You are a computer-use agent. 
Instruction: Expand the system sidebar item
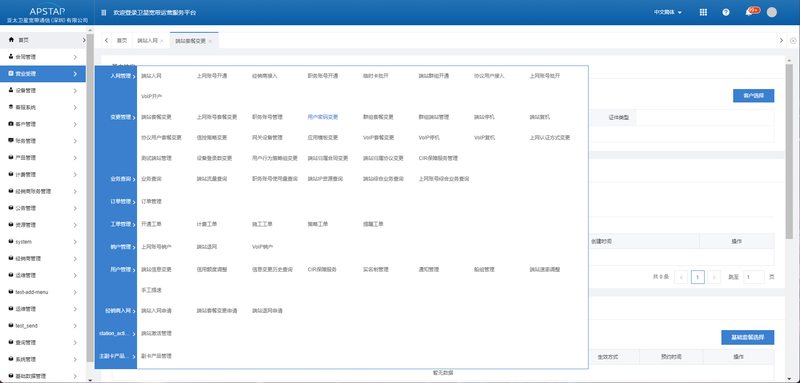[43, 242]
